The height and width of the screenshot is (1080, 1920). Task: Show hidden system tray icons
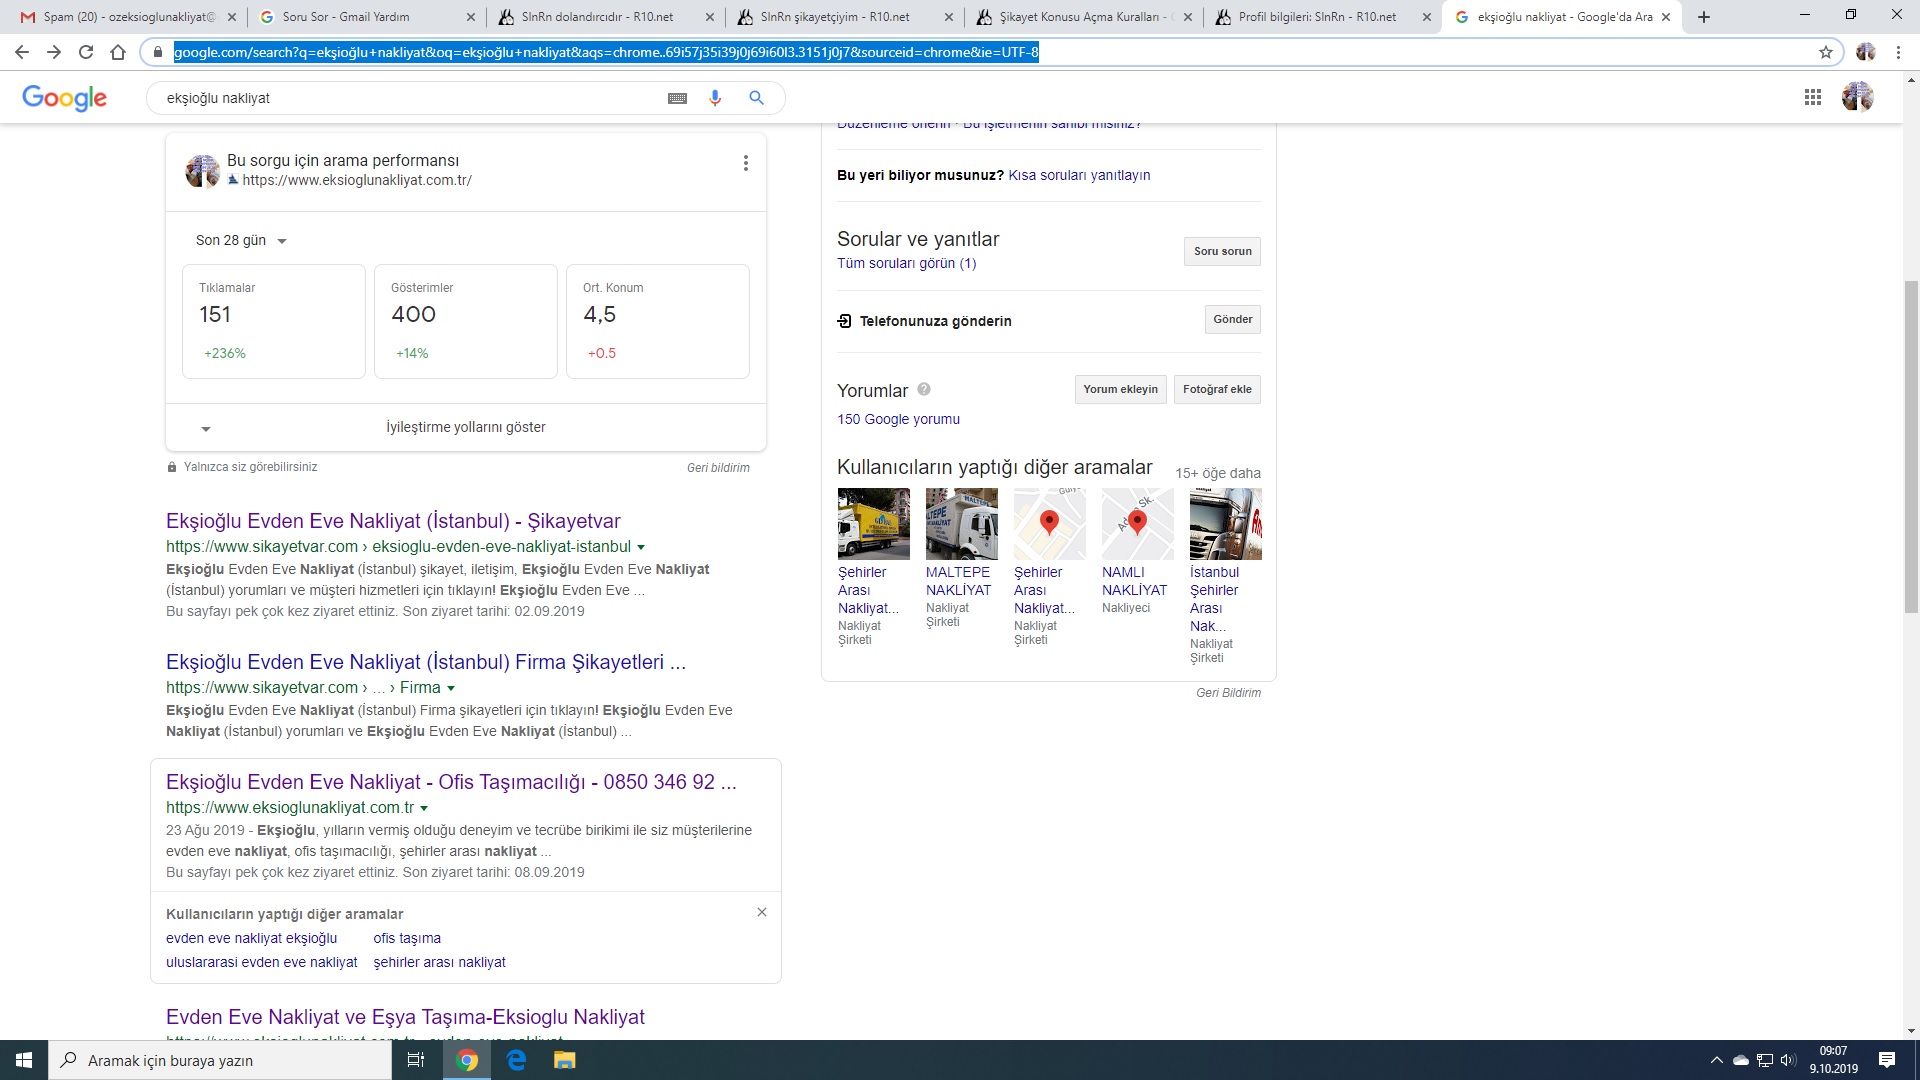click(x=1716, y=1060)
